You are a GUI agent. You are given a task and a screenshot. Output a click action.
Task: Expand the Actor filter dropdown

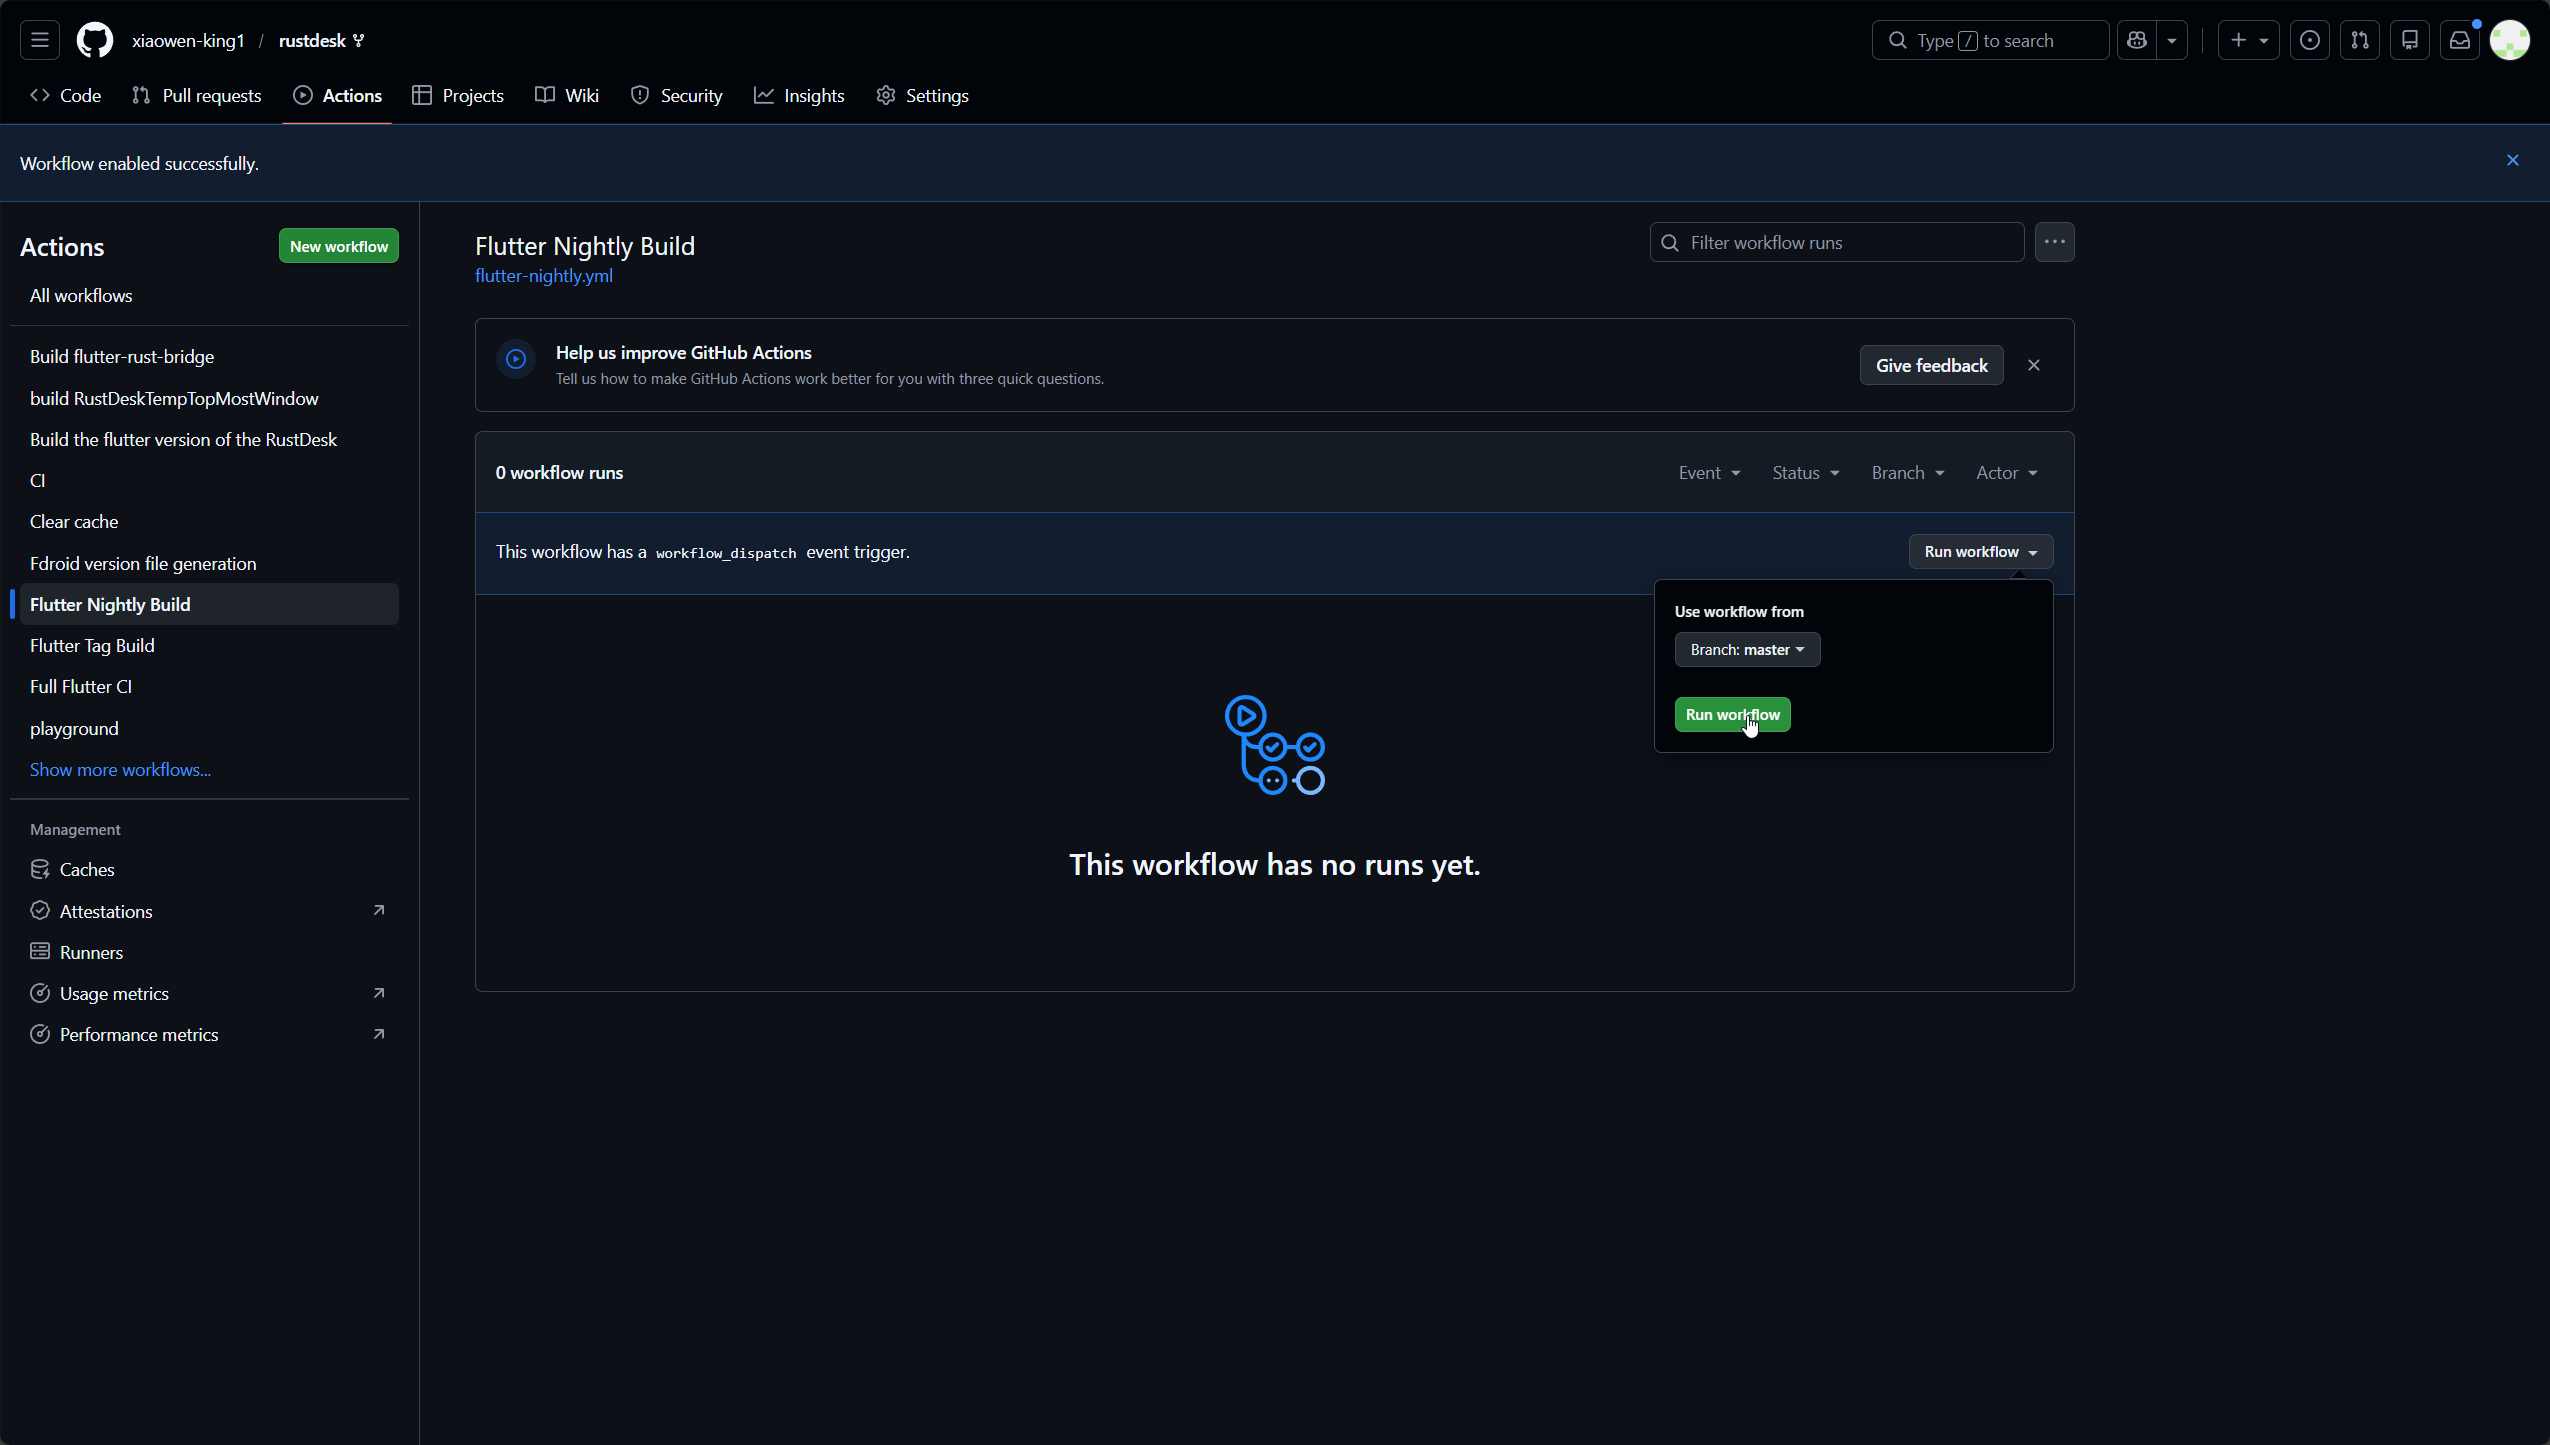(2006, 473)
